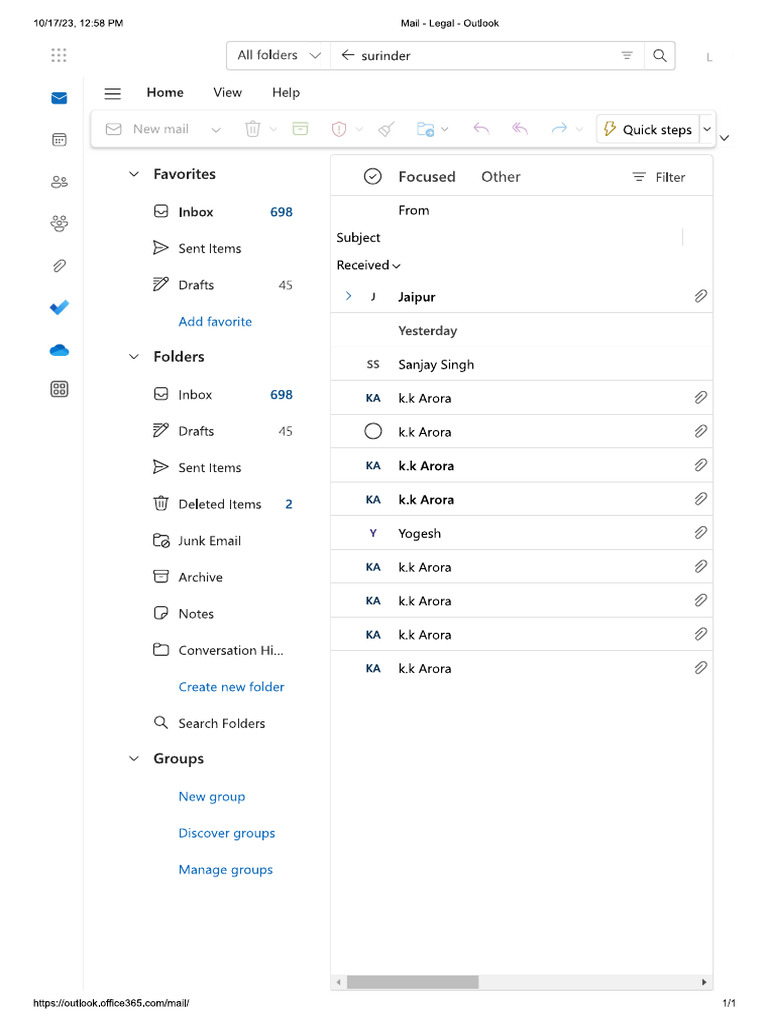Click the Add favorite link

click(x=215, y=322)
